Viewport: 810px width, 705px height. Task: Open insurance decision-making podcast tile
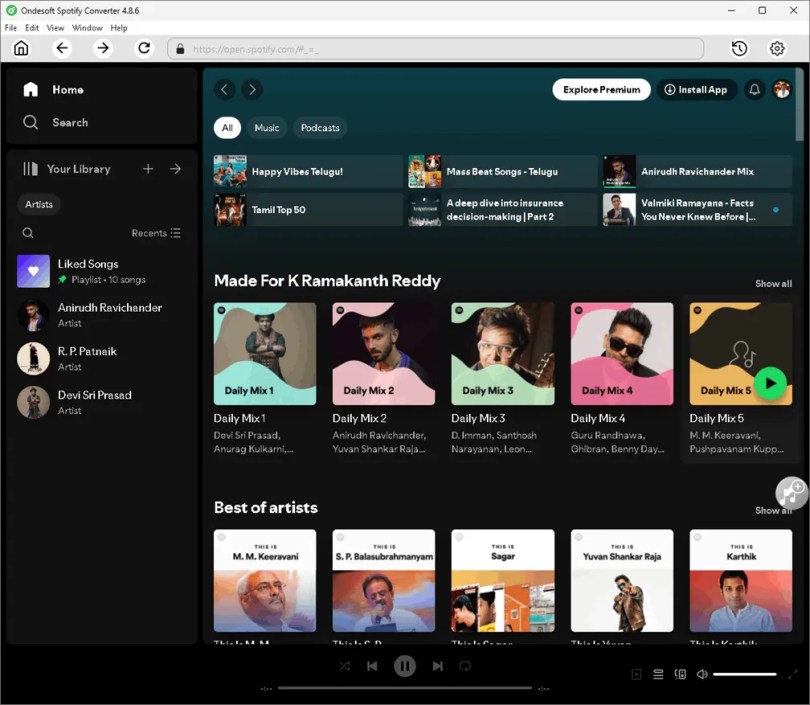[x=503, y=210]
